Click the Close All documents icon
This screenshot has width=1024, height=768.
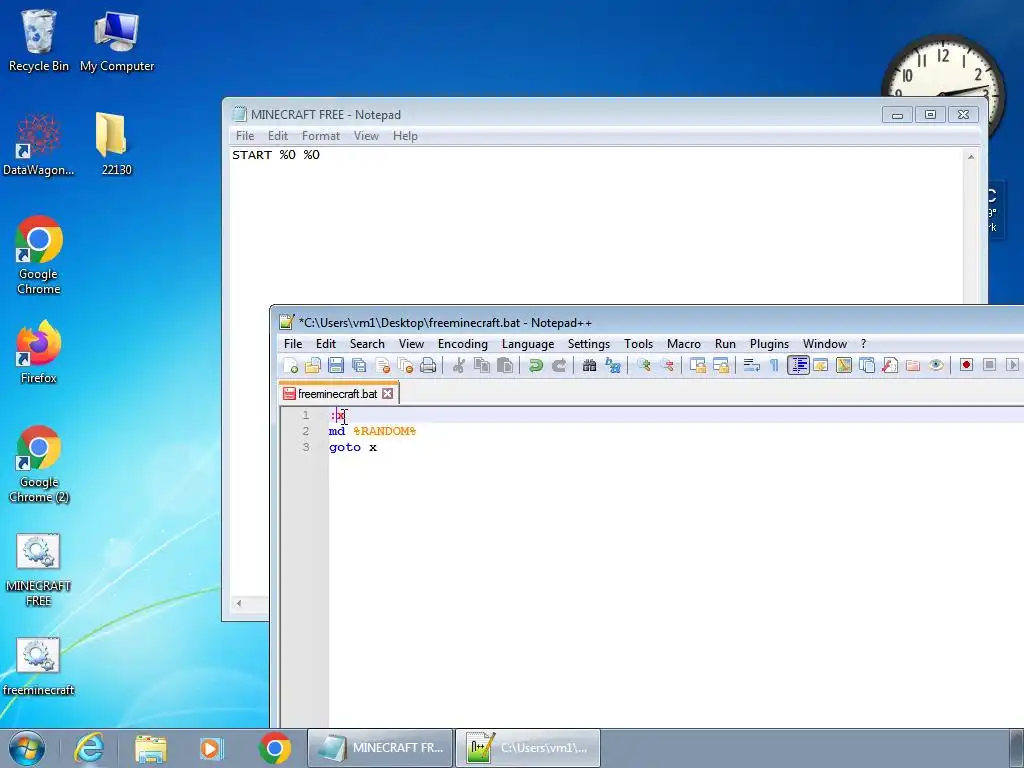coord(405,366)
